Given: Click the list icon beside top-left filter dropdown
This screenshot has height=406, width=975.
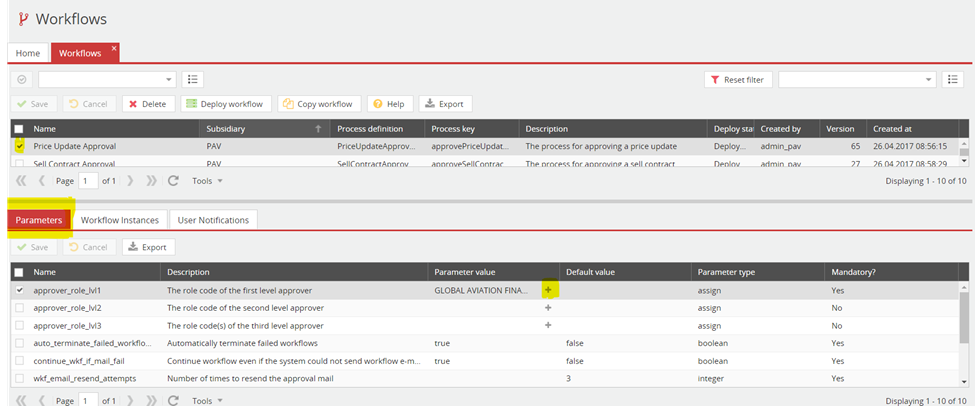Looking at the screenshot, I should (193, 79).
